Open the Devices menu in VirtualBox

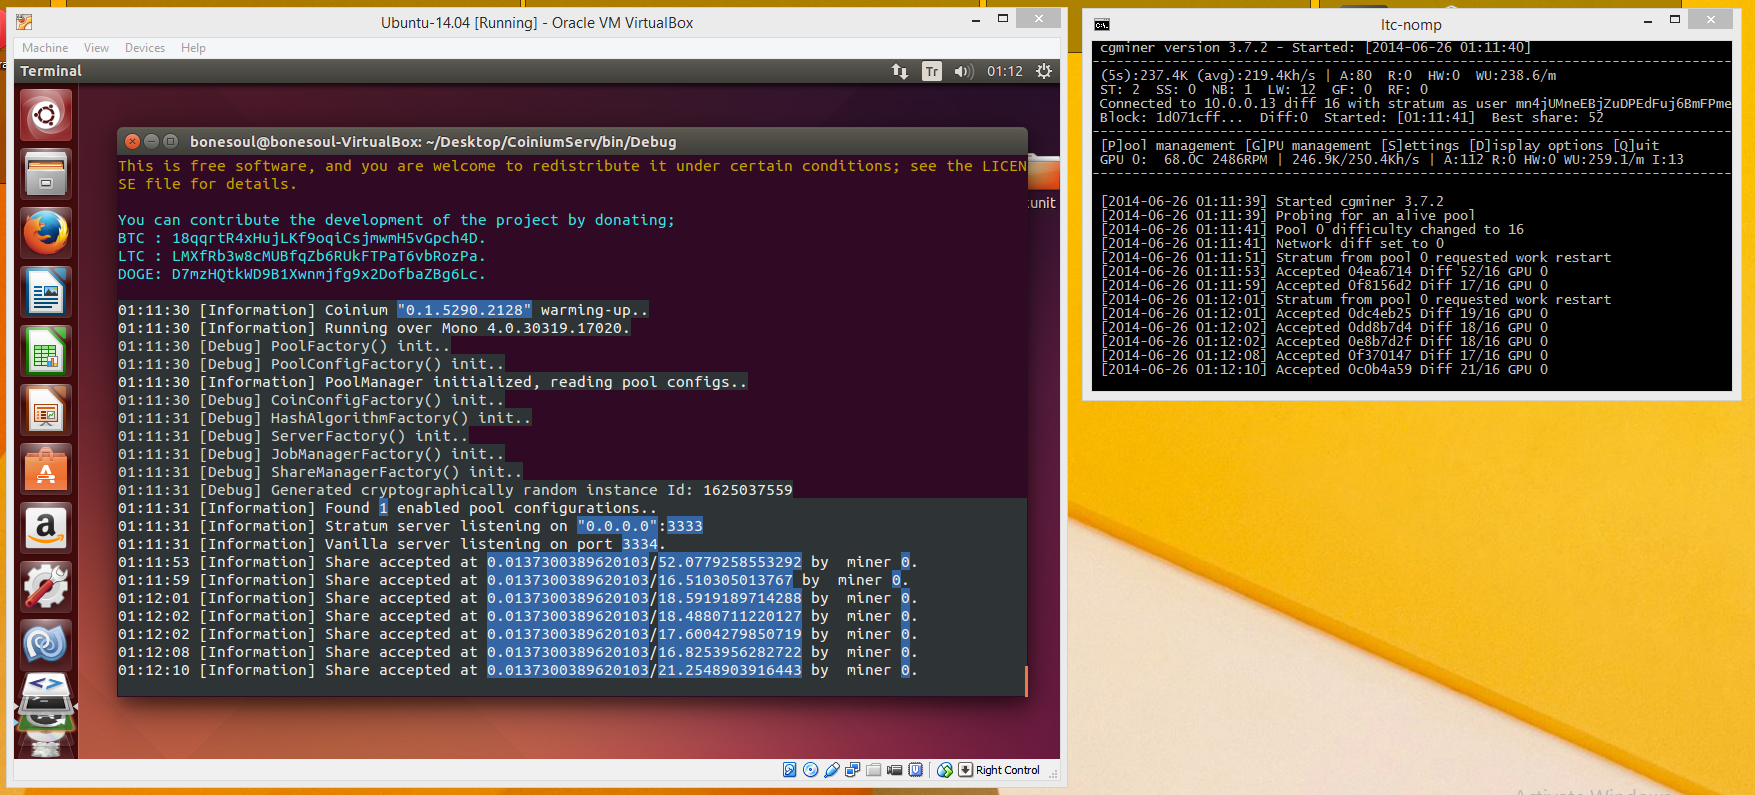[145, 48]
